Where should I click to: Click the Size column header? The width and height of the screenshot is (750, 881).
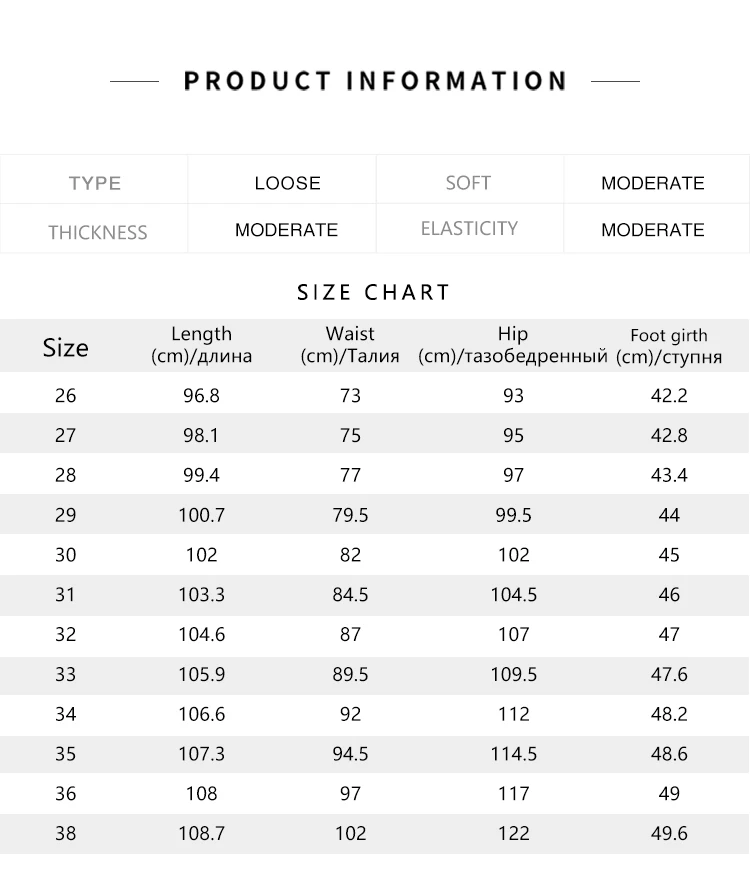pos(66,348)
